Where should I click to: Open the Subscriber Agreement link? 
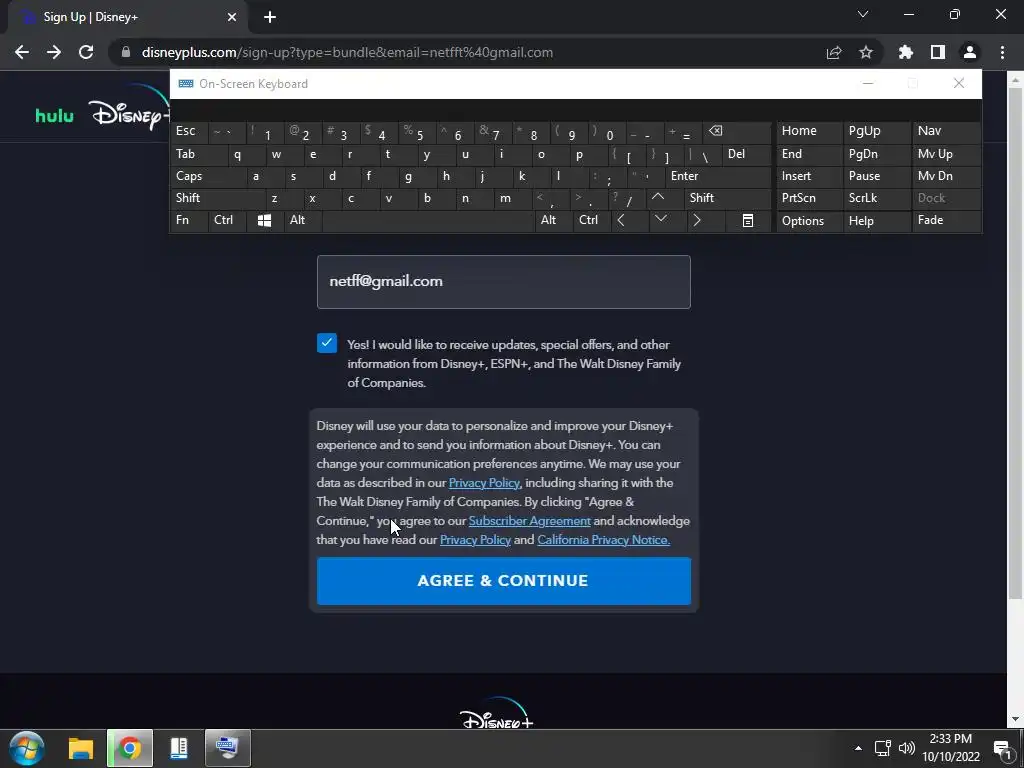[x=530, y=521]
